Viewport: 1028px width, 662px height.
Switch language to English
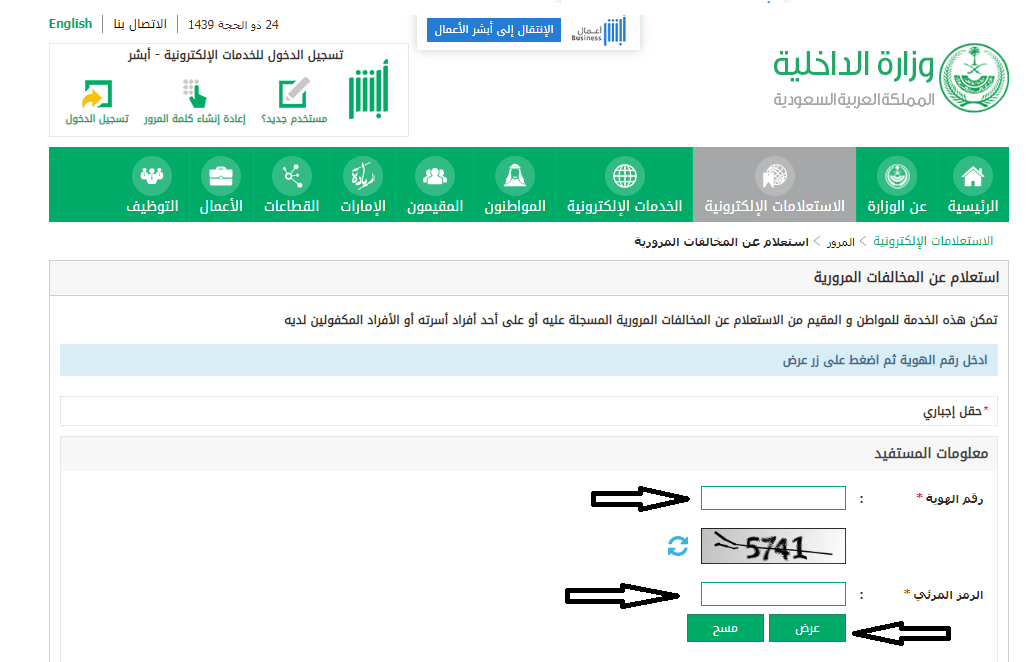coord(70,23)
